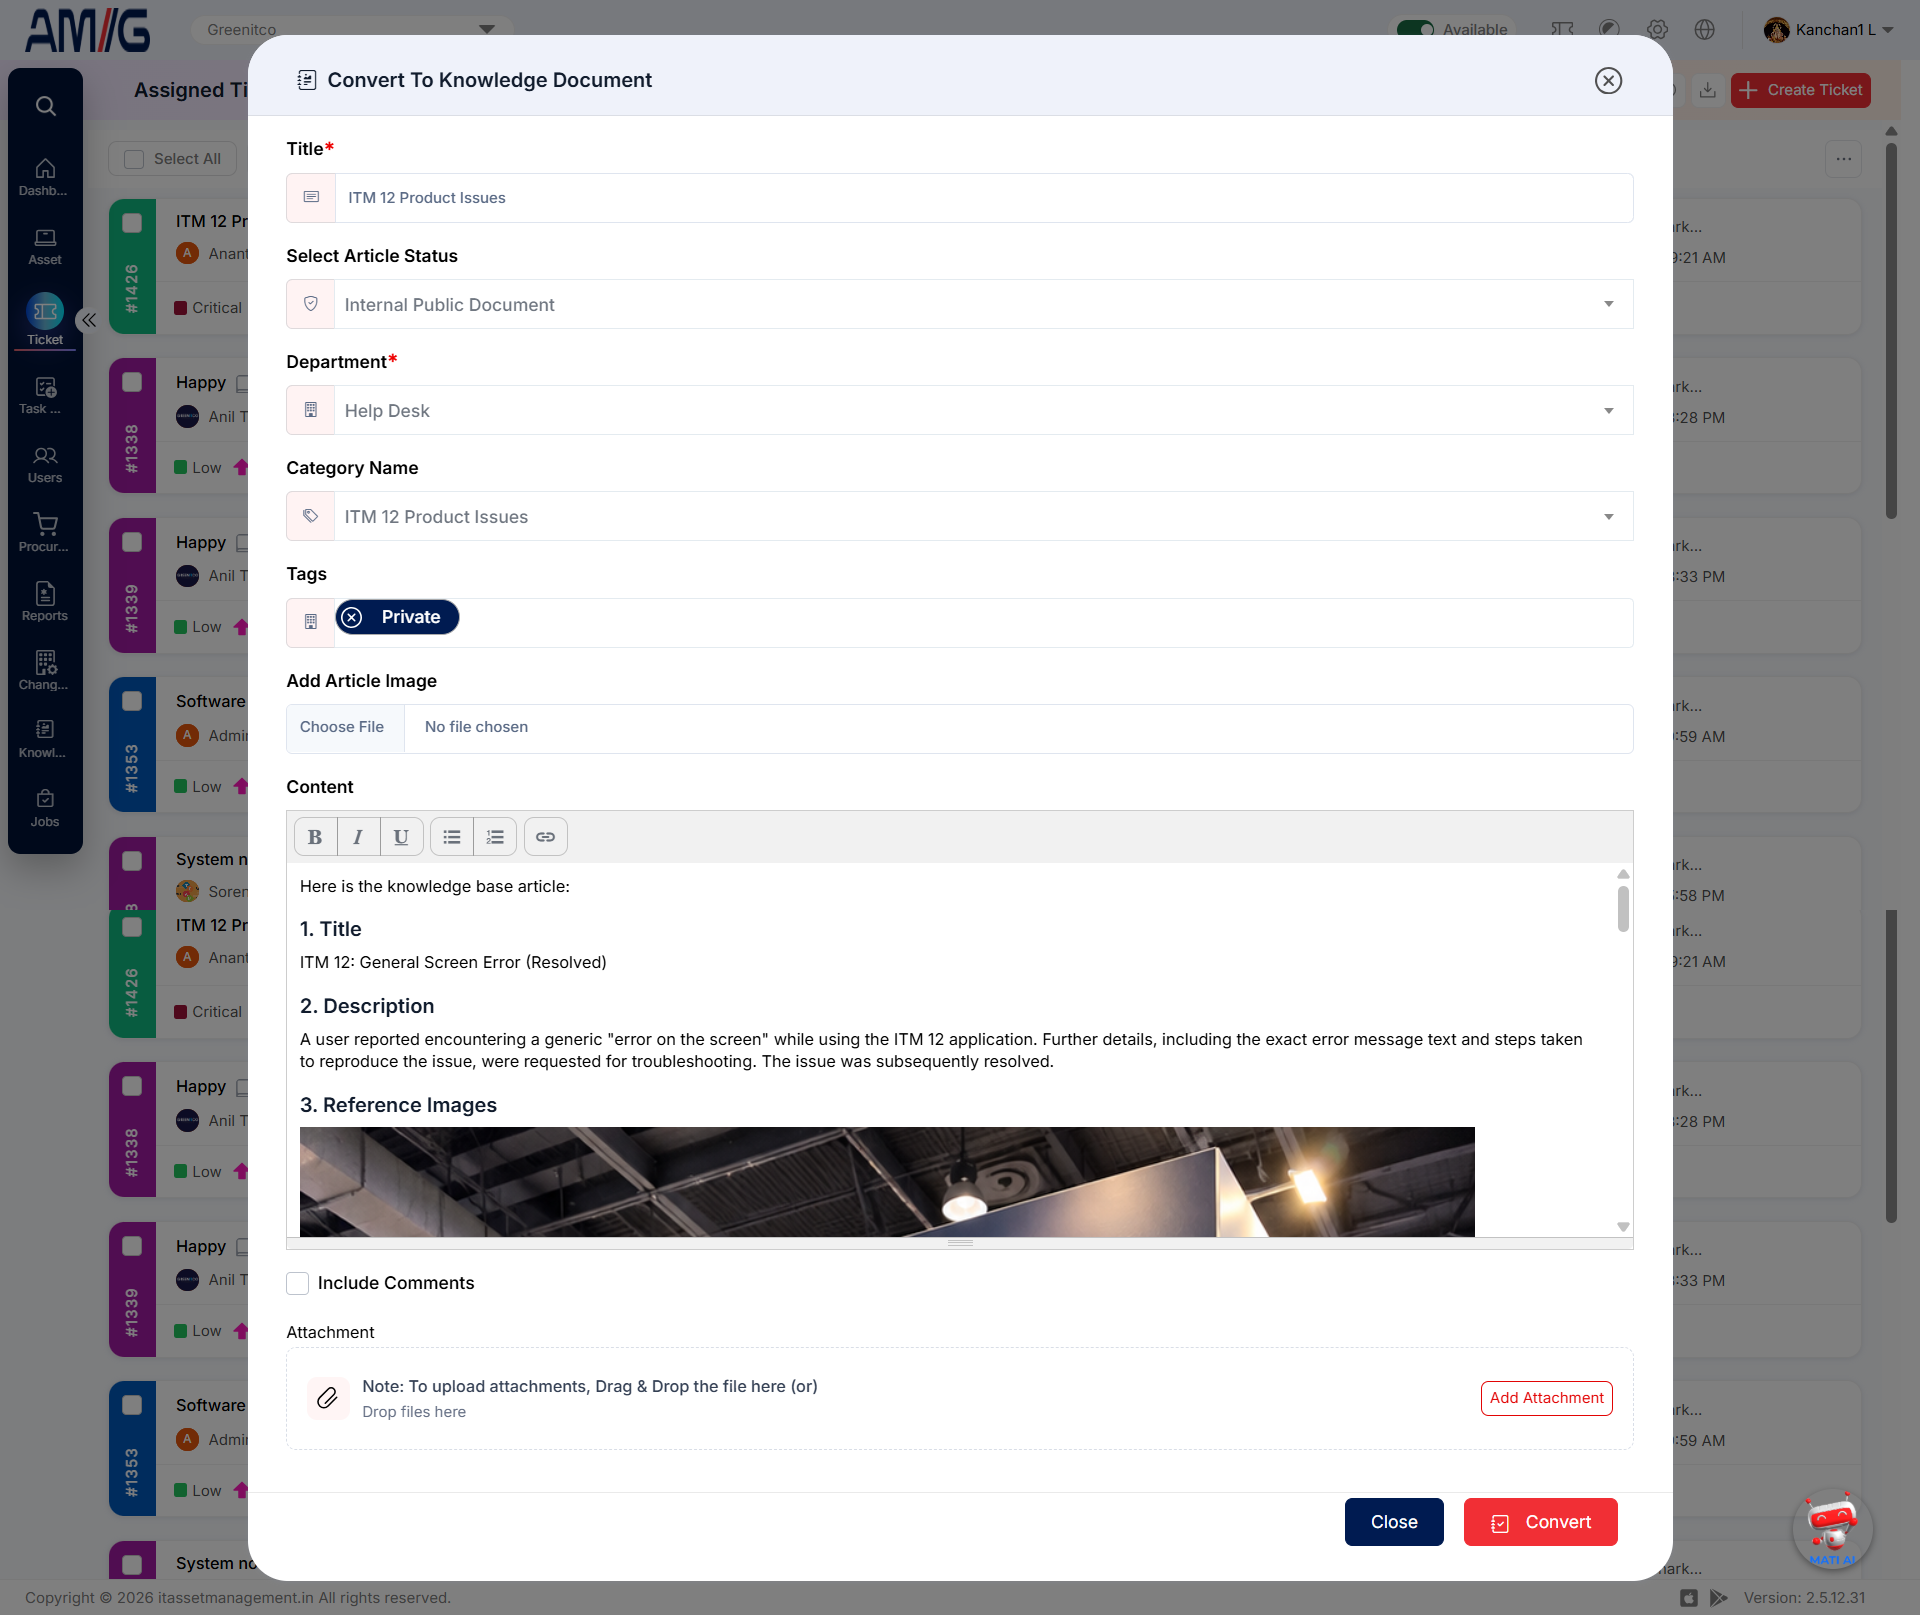
Task: Expand the Category Name dropdown
Action: (960, 516)
